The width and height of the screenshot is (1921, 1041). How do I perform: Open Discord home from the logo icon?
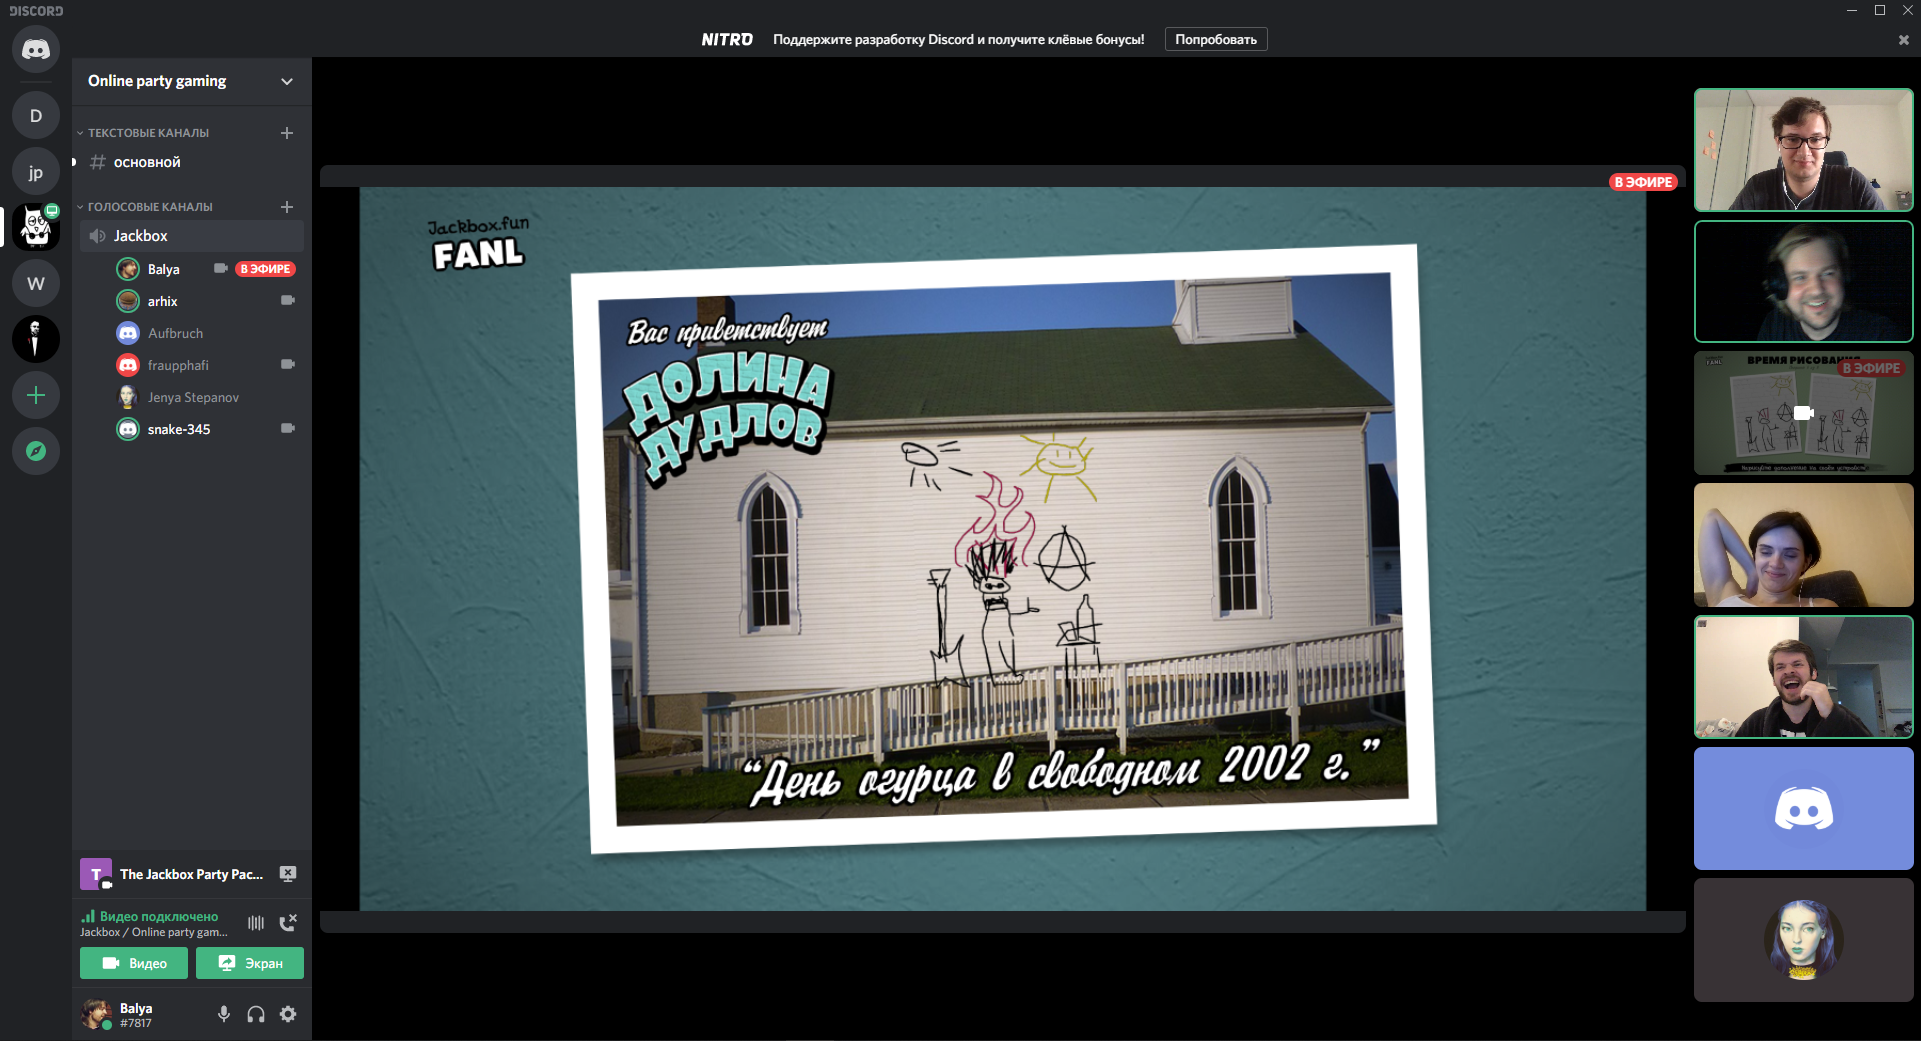36,49
